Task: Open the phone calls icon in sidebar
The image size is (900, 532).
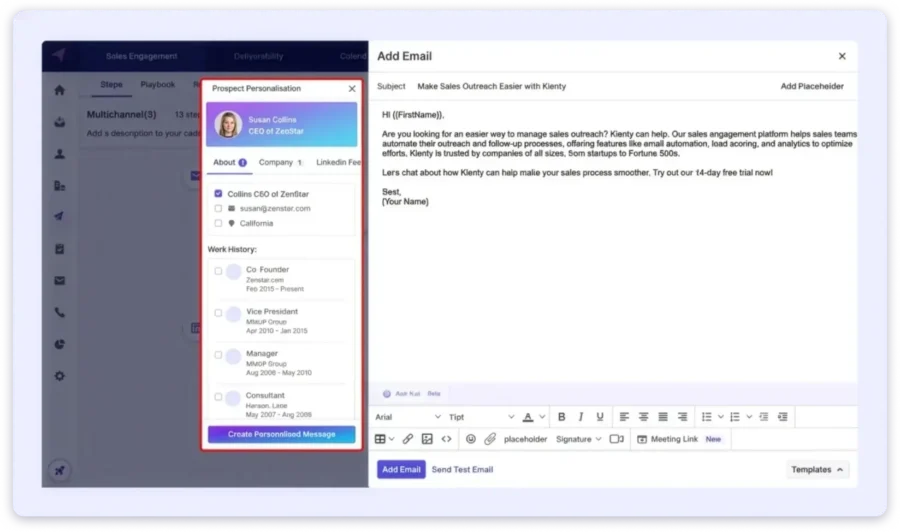Action: click(x=59, y=313)
